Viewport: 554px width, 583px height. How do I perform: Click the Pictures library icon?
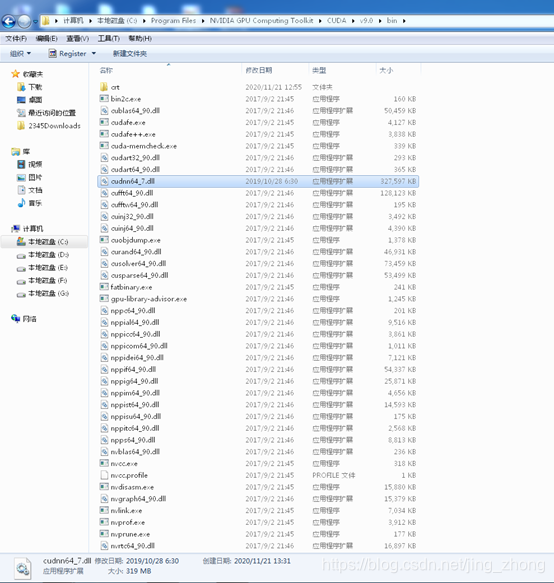tap(21, 177)
